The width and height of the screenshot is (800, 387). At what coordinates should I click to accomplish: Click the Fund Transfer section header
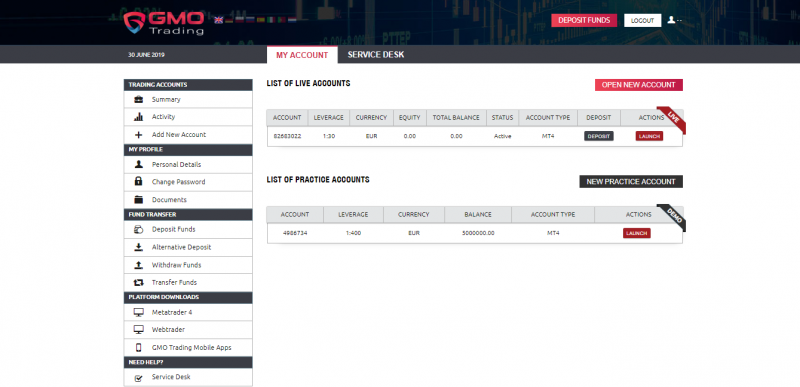pos(188,215)
